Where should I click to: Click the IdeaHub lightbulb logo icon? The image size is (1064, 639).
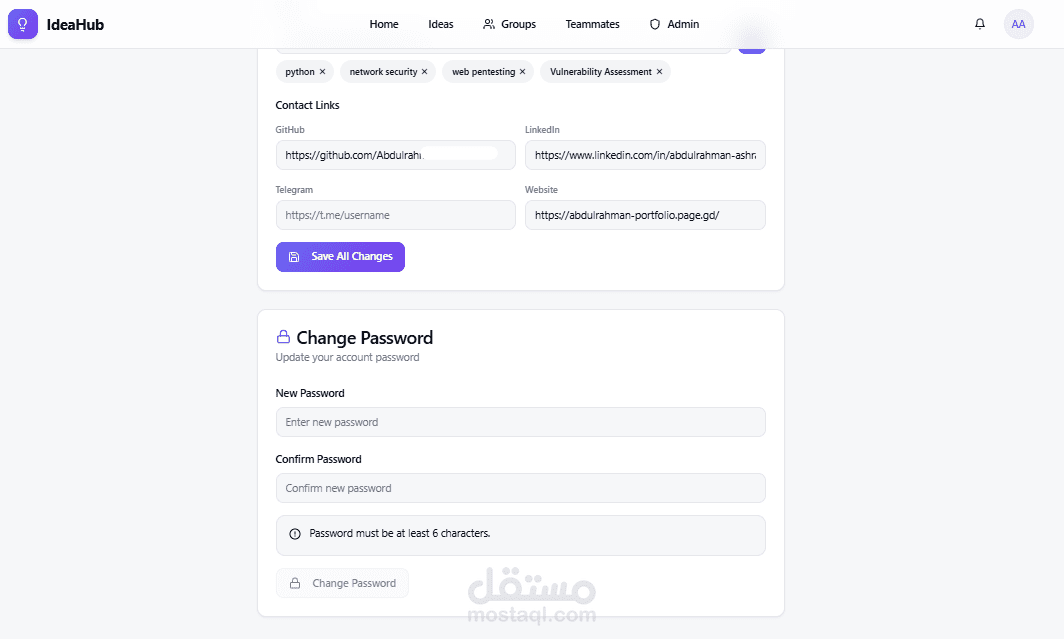click(x=22, y=24)
